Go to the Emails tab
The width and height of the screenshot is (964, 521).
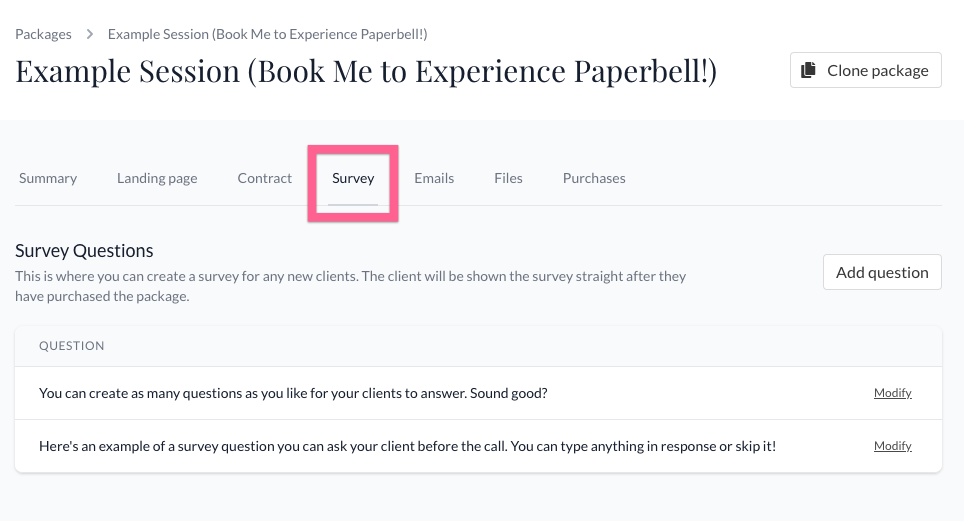(x=434, y=178)
